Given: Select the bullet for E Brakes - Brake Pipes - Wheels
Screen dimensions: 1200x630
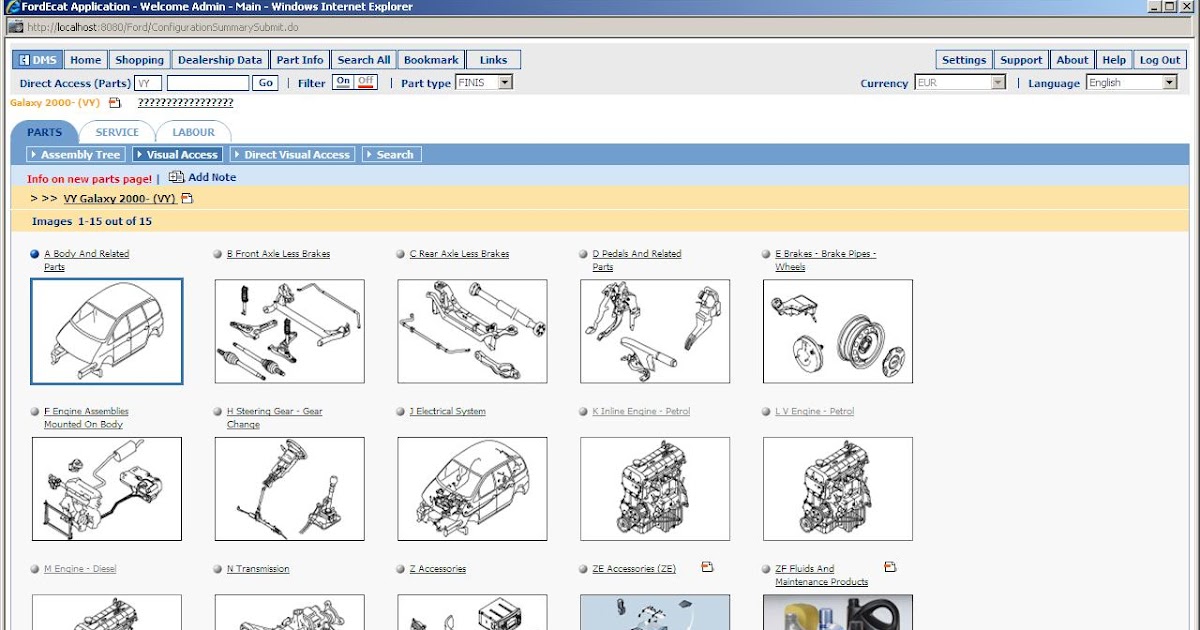Looking at the screenshot, I should click(766, 254).
